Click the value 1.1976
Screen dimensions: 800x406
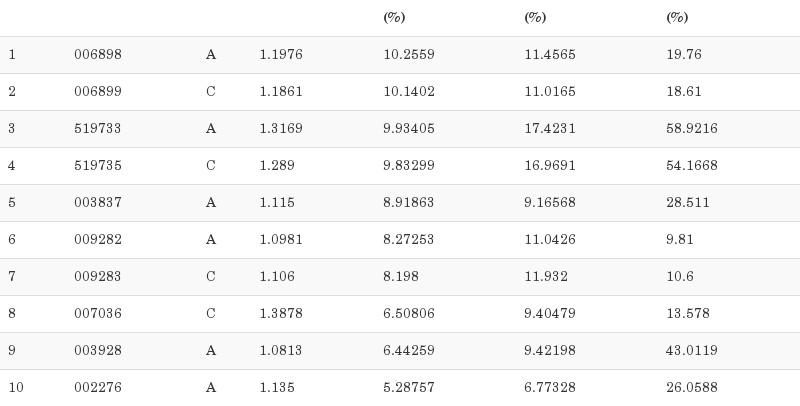[281, 55]
